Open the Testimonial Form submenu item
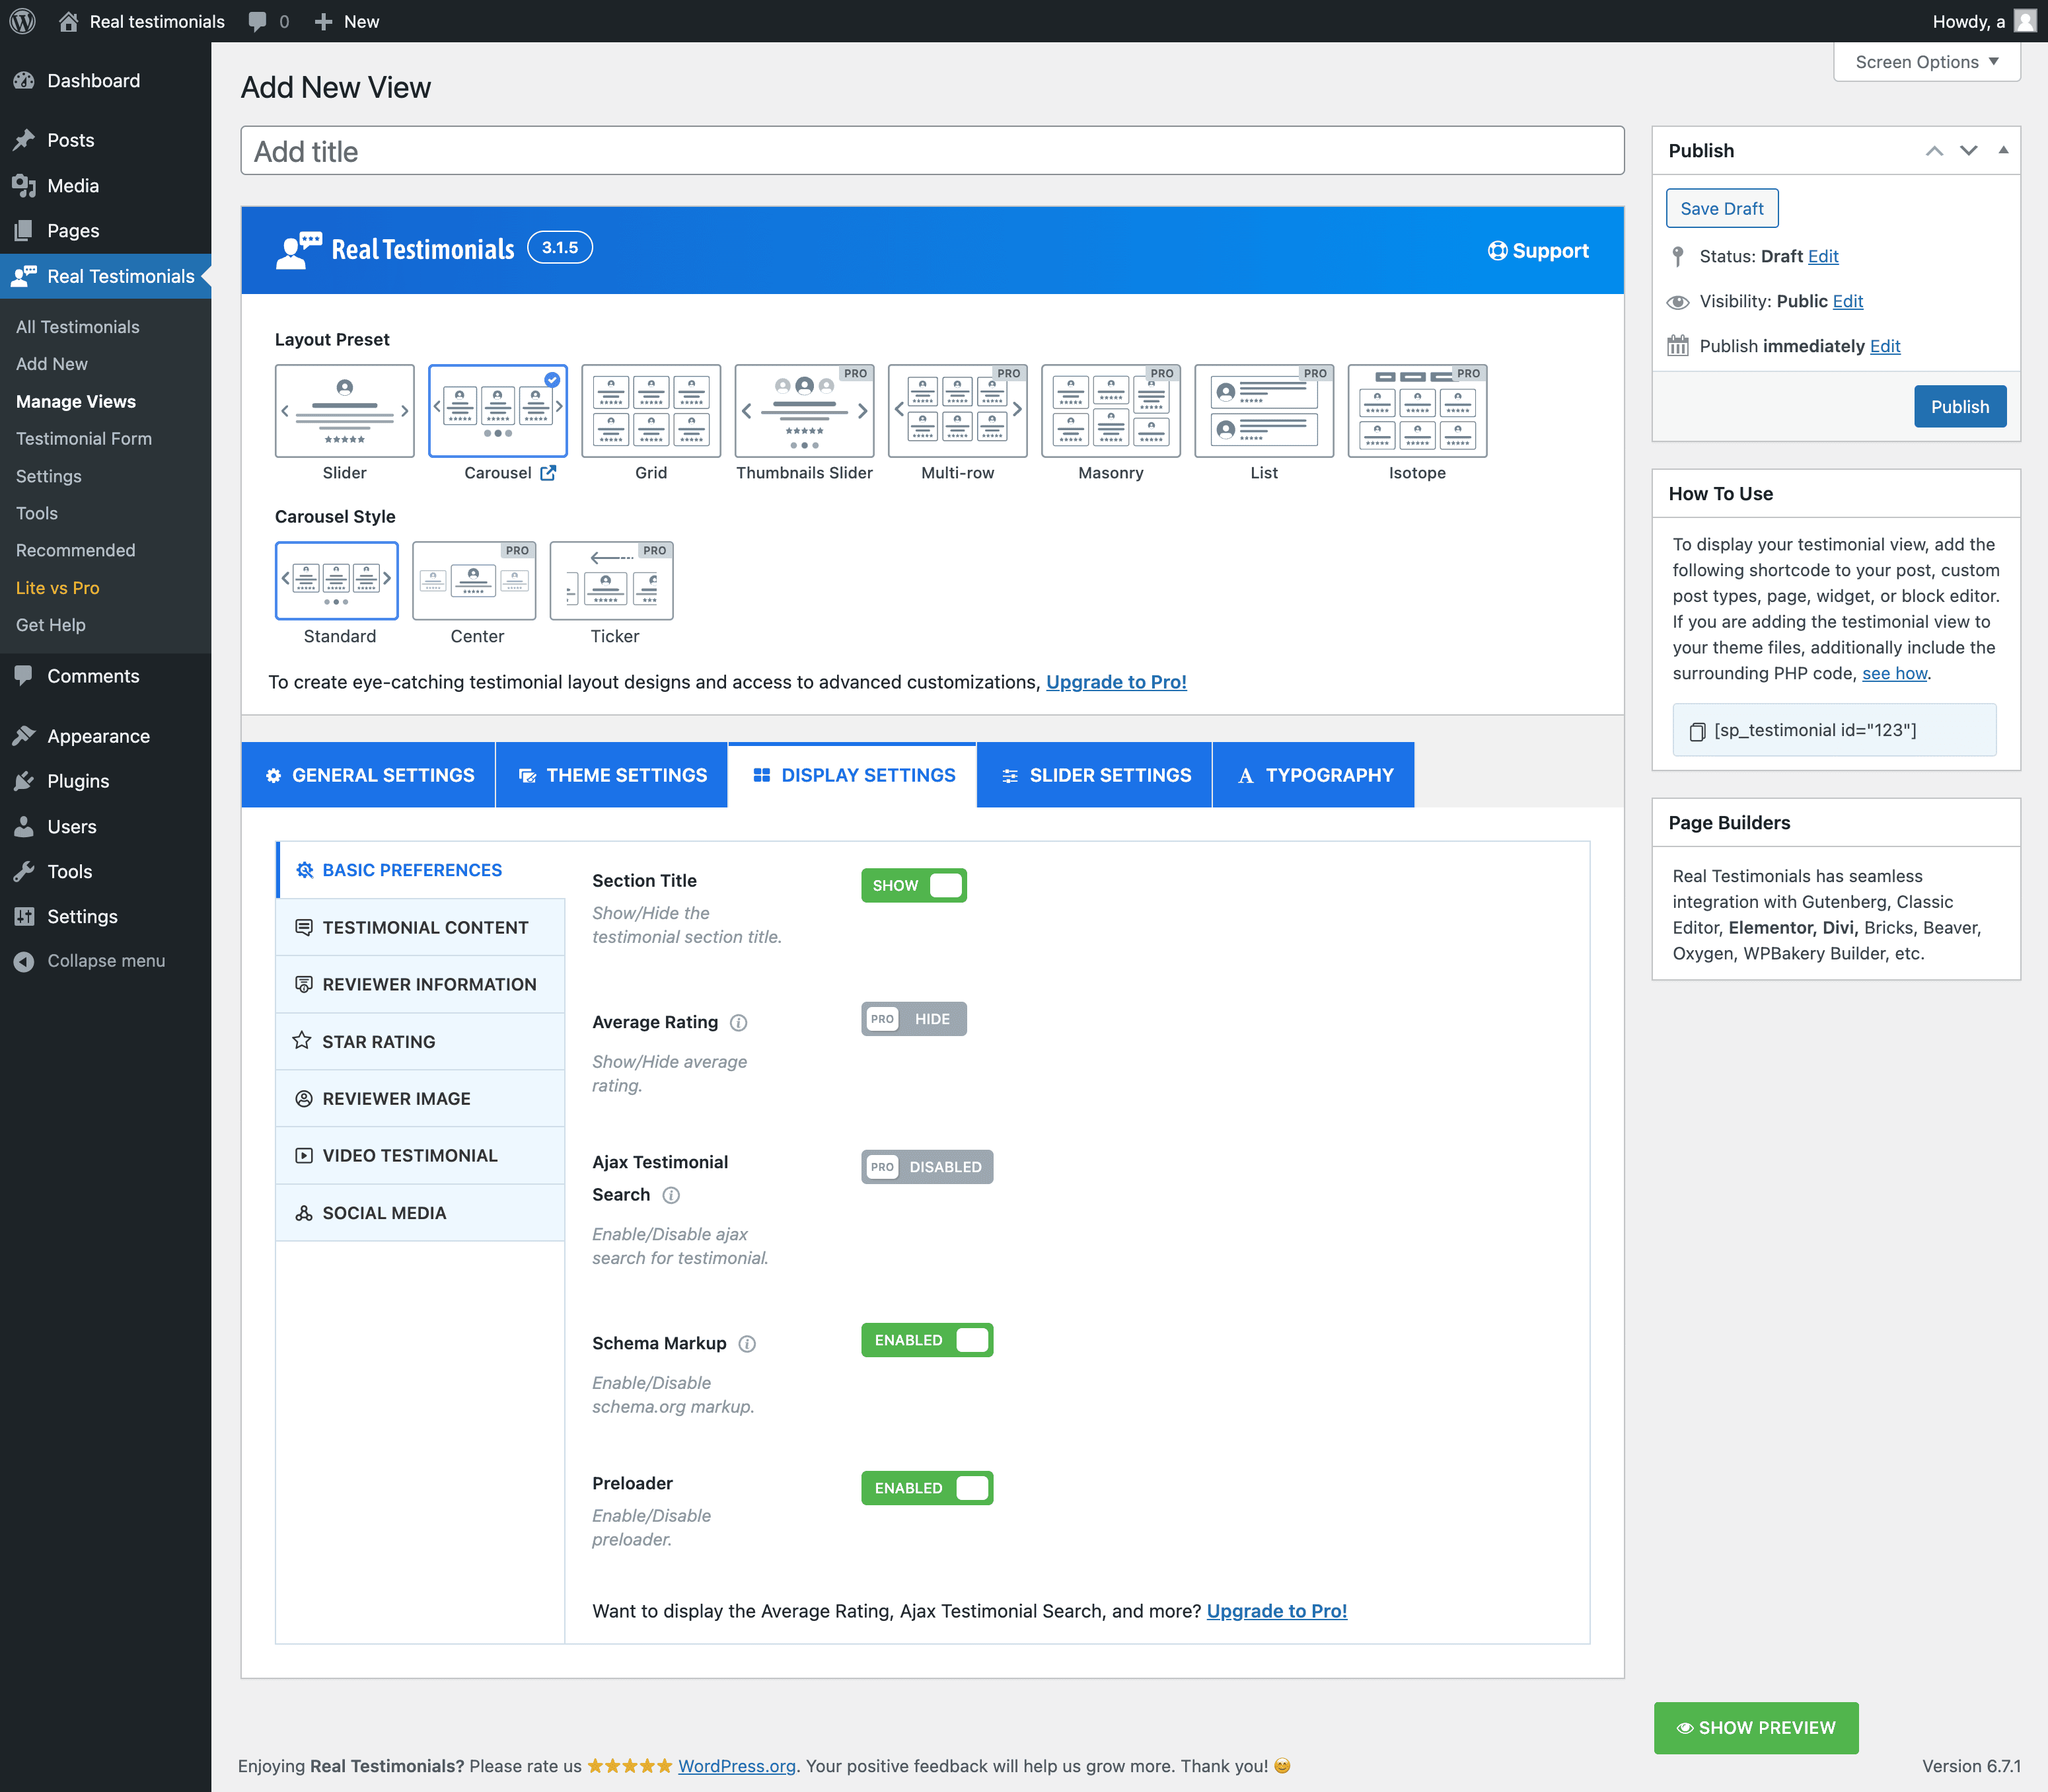Screen dimensions: 2048x1792 tap(84, 438)
